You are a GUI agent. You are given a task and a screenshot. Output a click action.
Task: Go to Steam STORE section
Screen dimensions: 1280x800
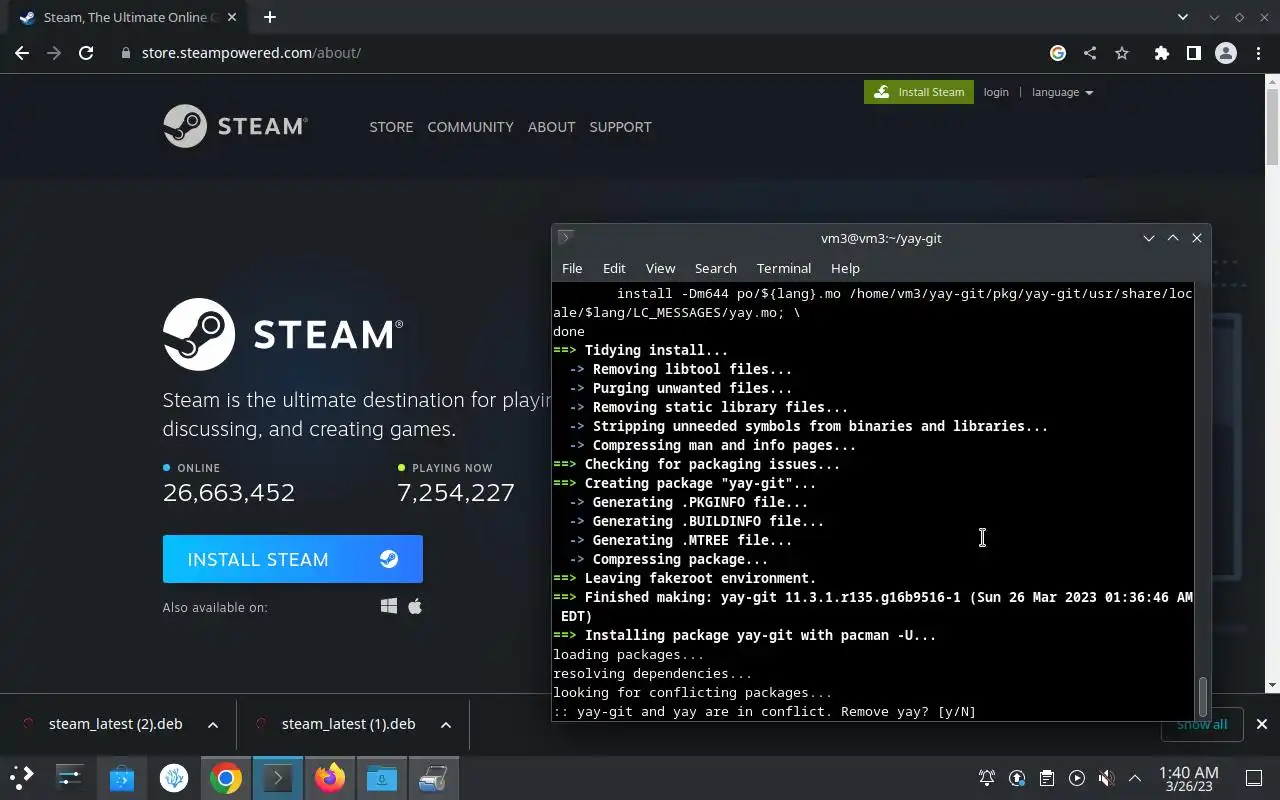click(391, 127)
